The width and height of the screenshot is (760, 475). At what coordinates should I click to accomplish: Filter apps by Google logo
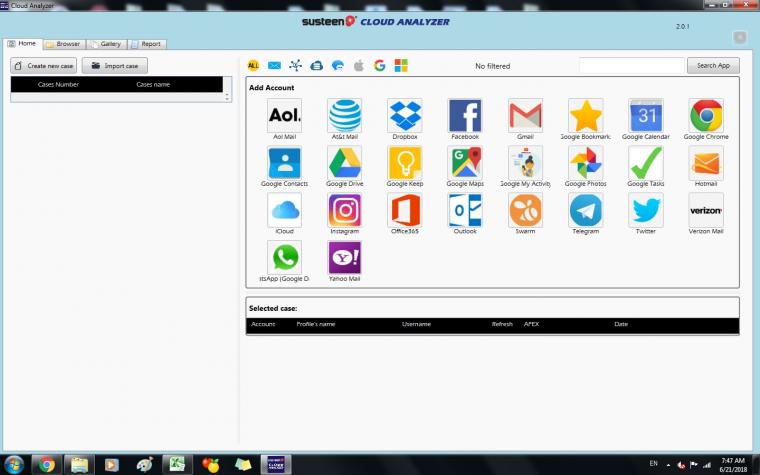pos(380,65)
